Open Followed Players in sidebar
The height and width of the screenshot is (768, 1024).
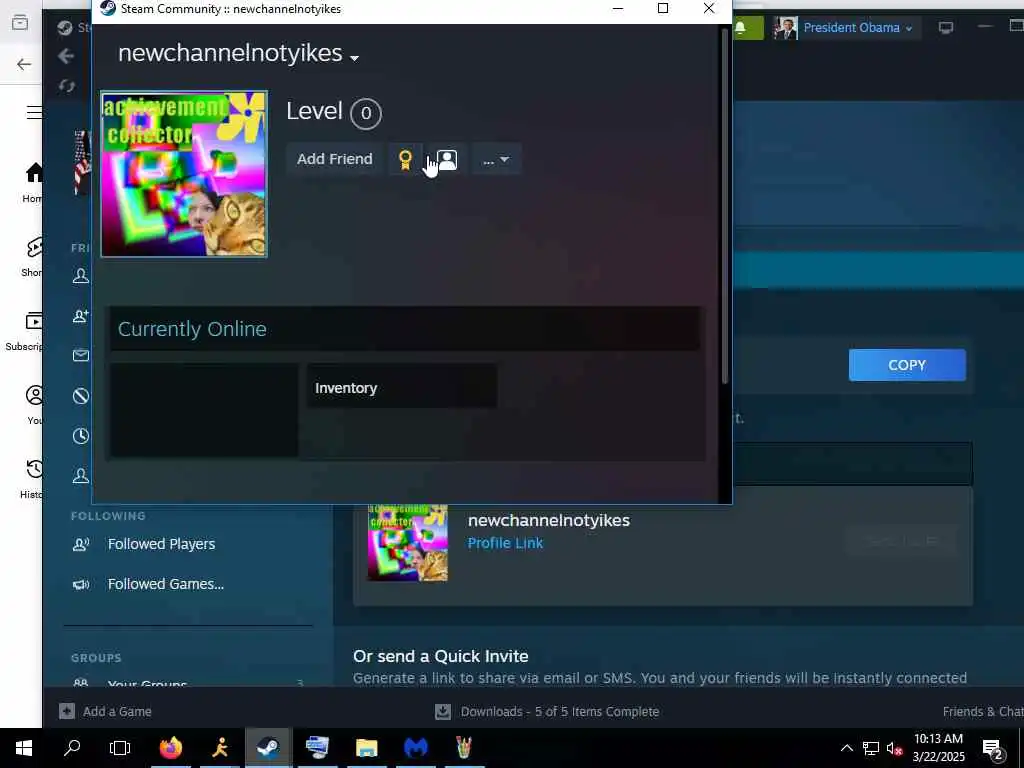point(161,544)
